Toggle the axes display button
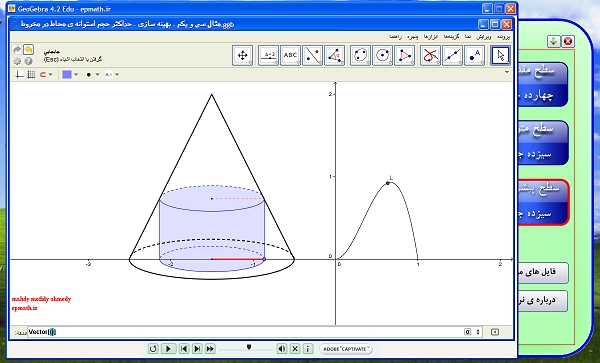The width and height of the screenshot is (600, 363). (x=19, y=75)
